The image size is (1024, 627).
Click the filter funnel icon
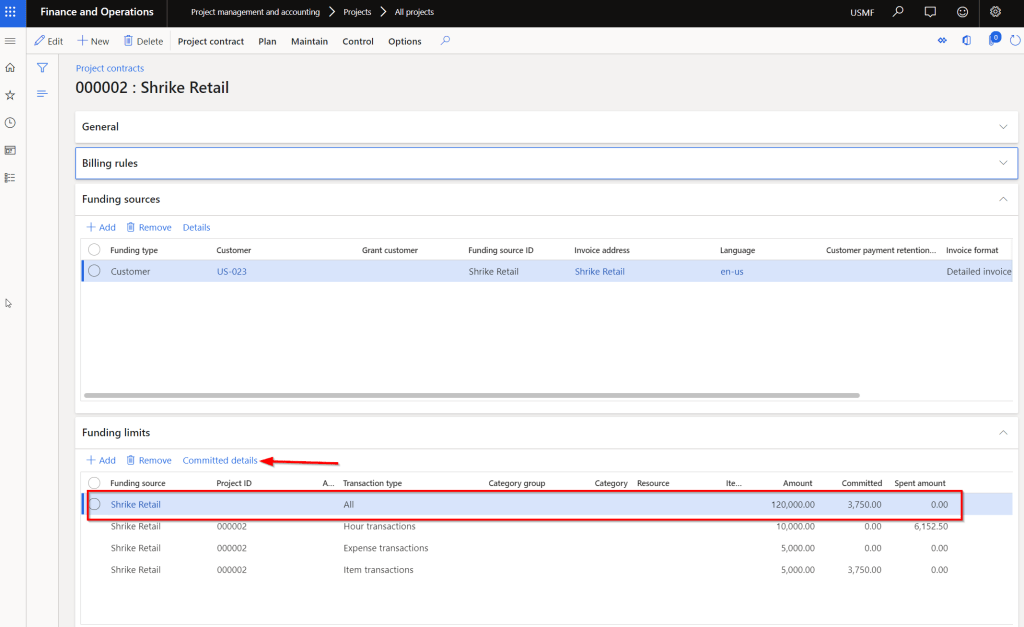click(x=42, y=68)
